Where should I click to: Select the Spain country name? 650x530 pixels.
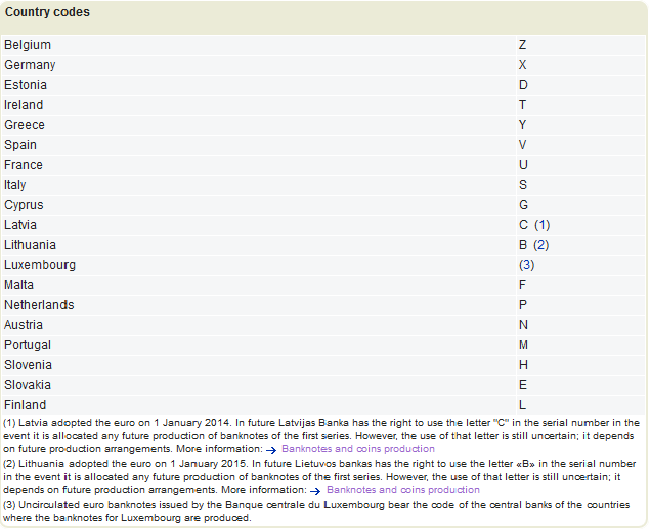[x=20, y=145]
